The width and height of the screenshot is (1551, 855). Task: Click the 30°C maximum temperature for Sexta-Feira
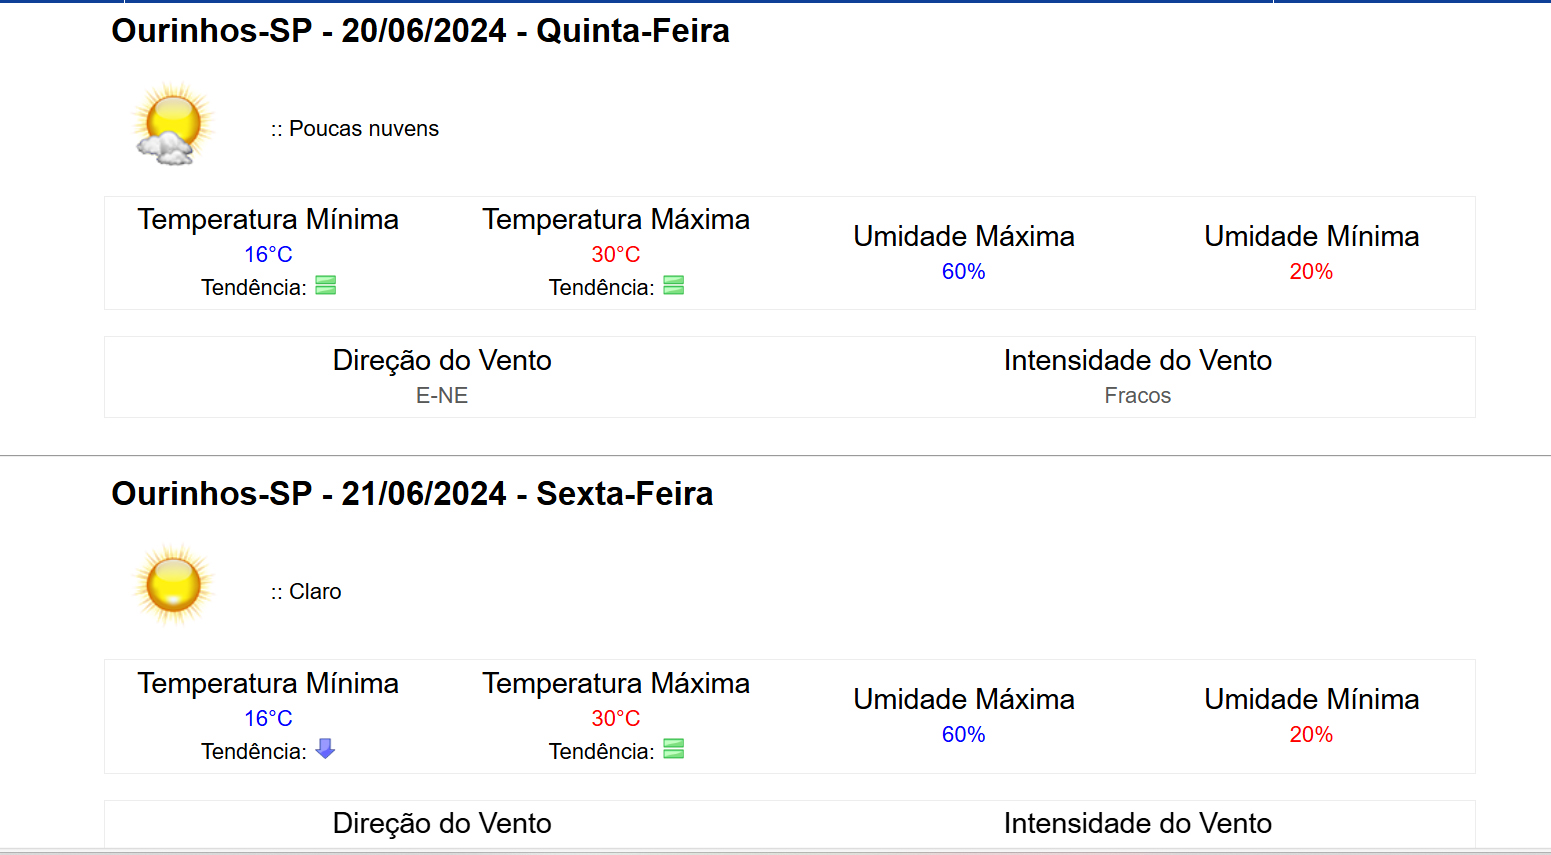(616, 719)
